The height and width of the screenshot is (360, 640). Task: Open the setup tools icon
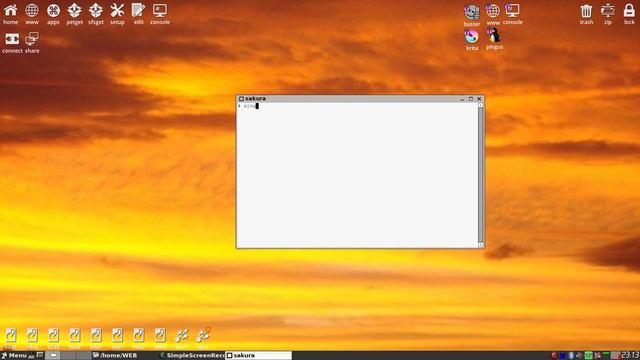coord(117,14)
